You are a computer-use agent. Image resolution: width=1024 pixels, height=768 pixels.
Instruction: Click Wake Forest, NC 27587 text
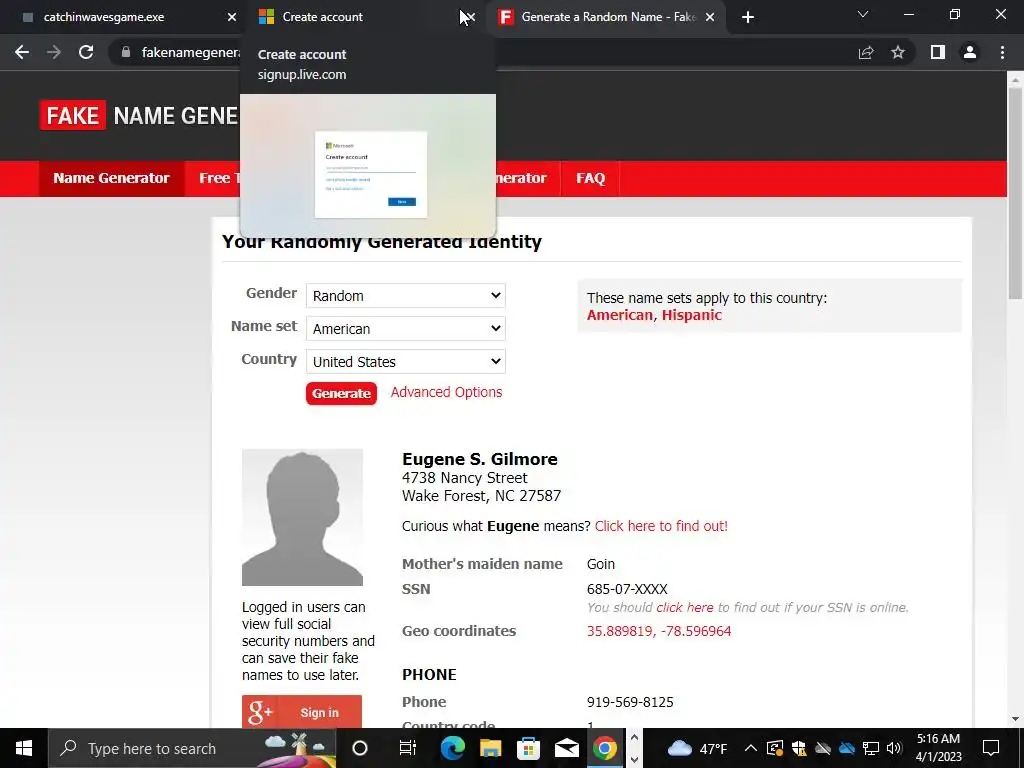point(481,496)
